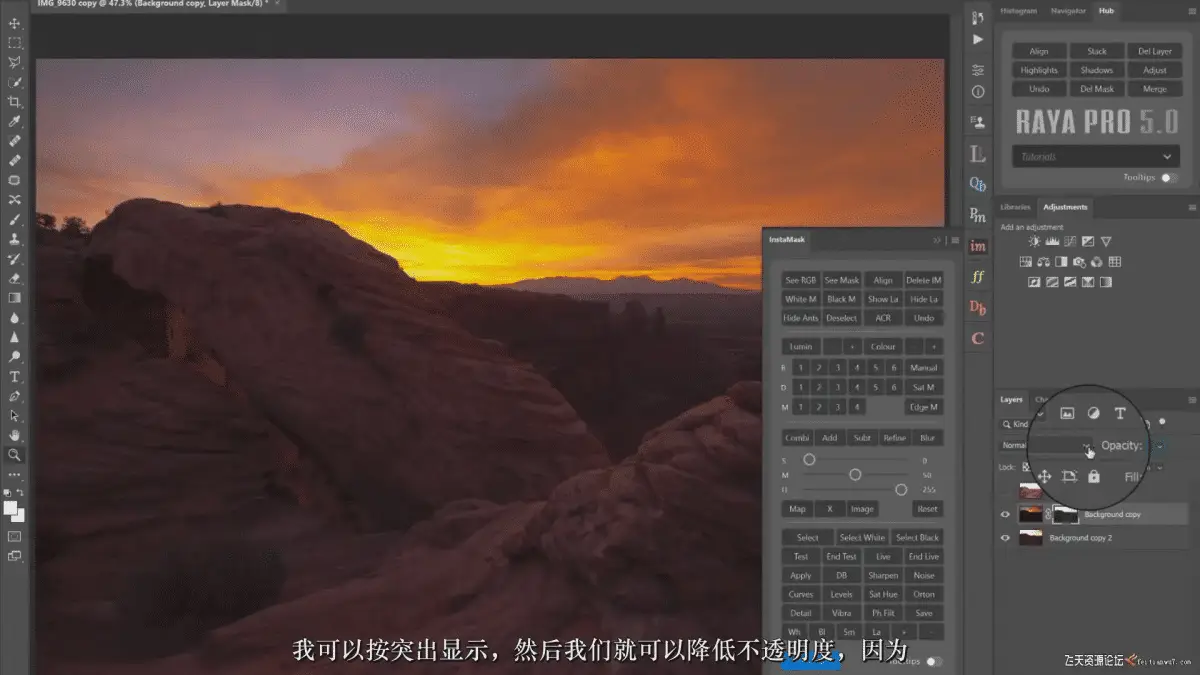This screenshot has height=675, width=1200.
Task: Add a Color Lookup adjustment
Action: (x=1115, y=262)
